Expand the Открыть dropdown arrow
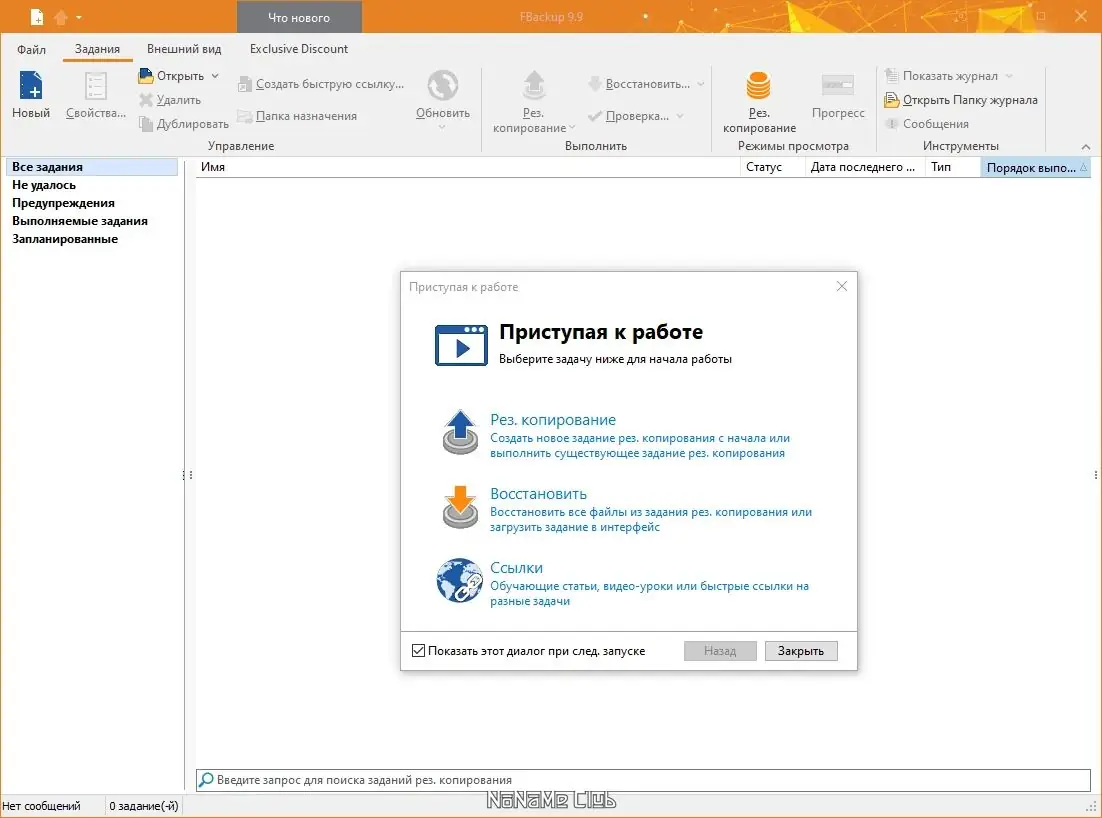 point(215,76)
